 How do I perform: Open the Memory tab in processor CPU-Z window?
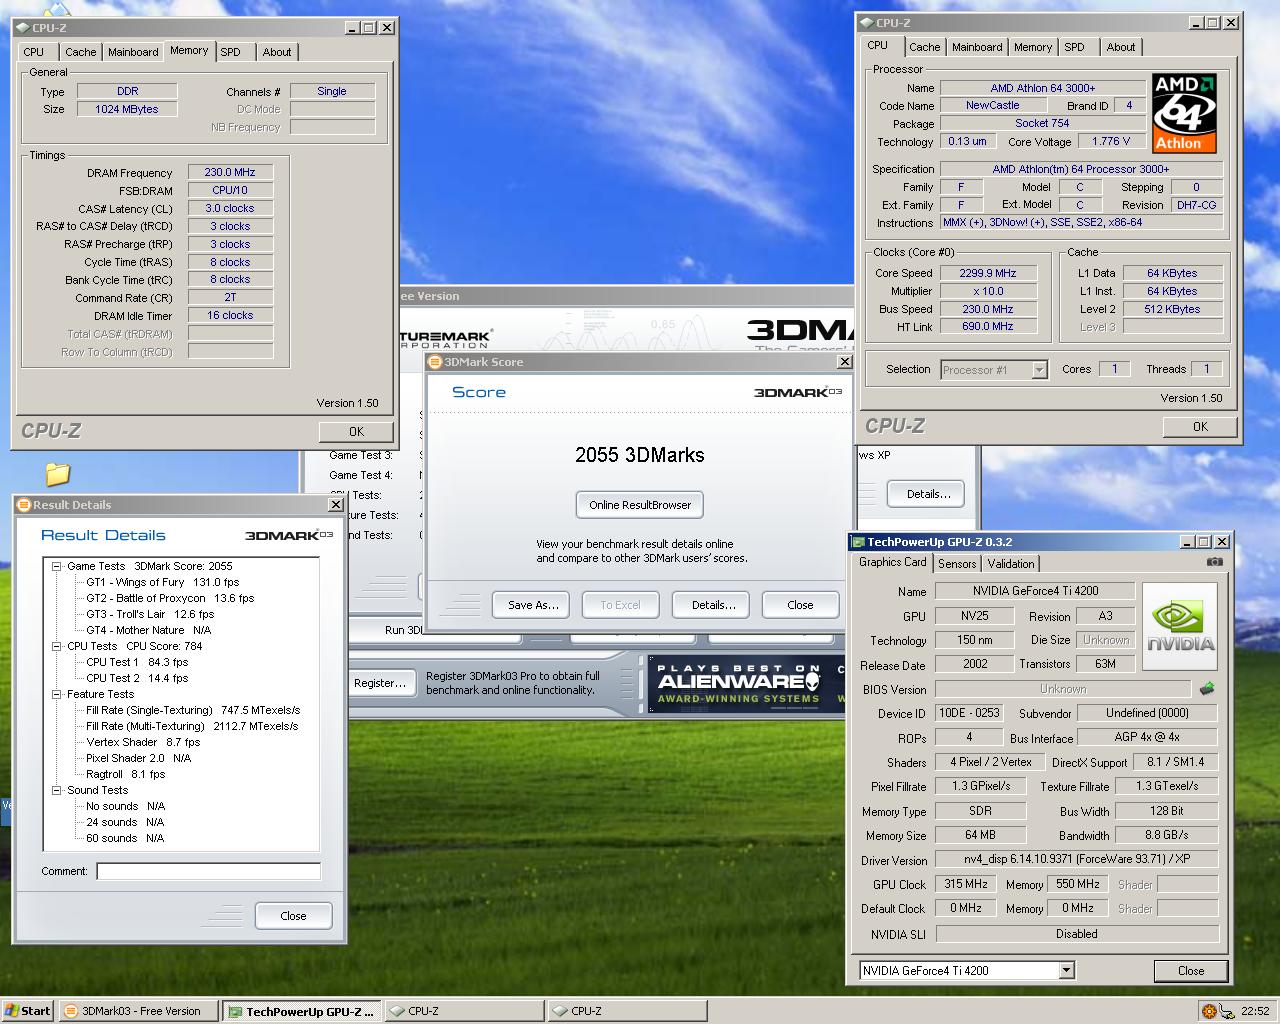click(x=1033, y=47)
